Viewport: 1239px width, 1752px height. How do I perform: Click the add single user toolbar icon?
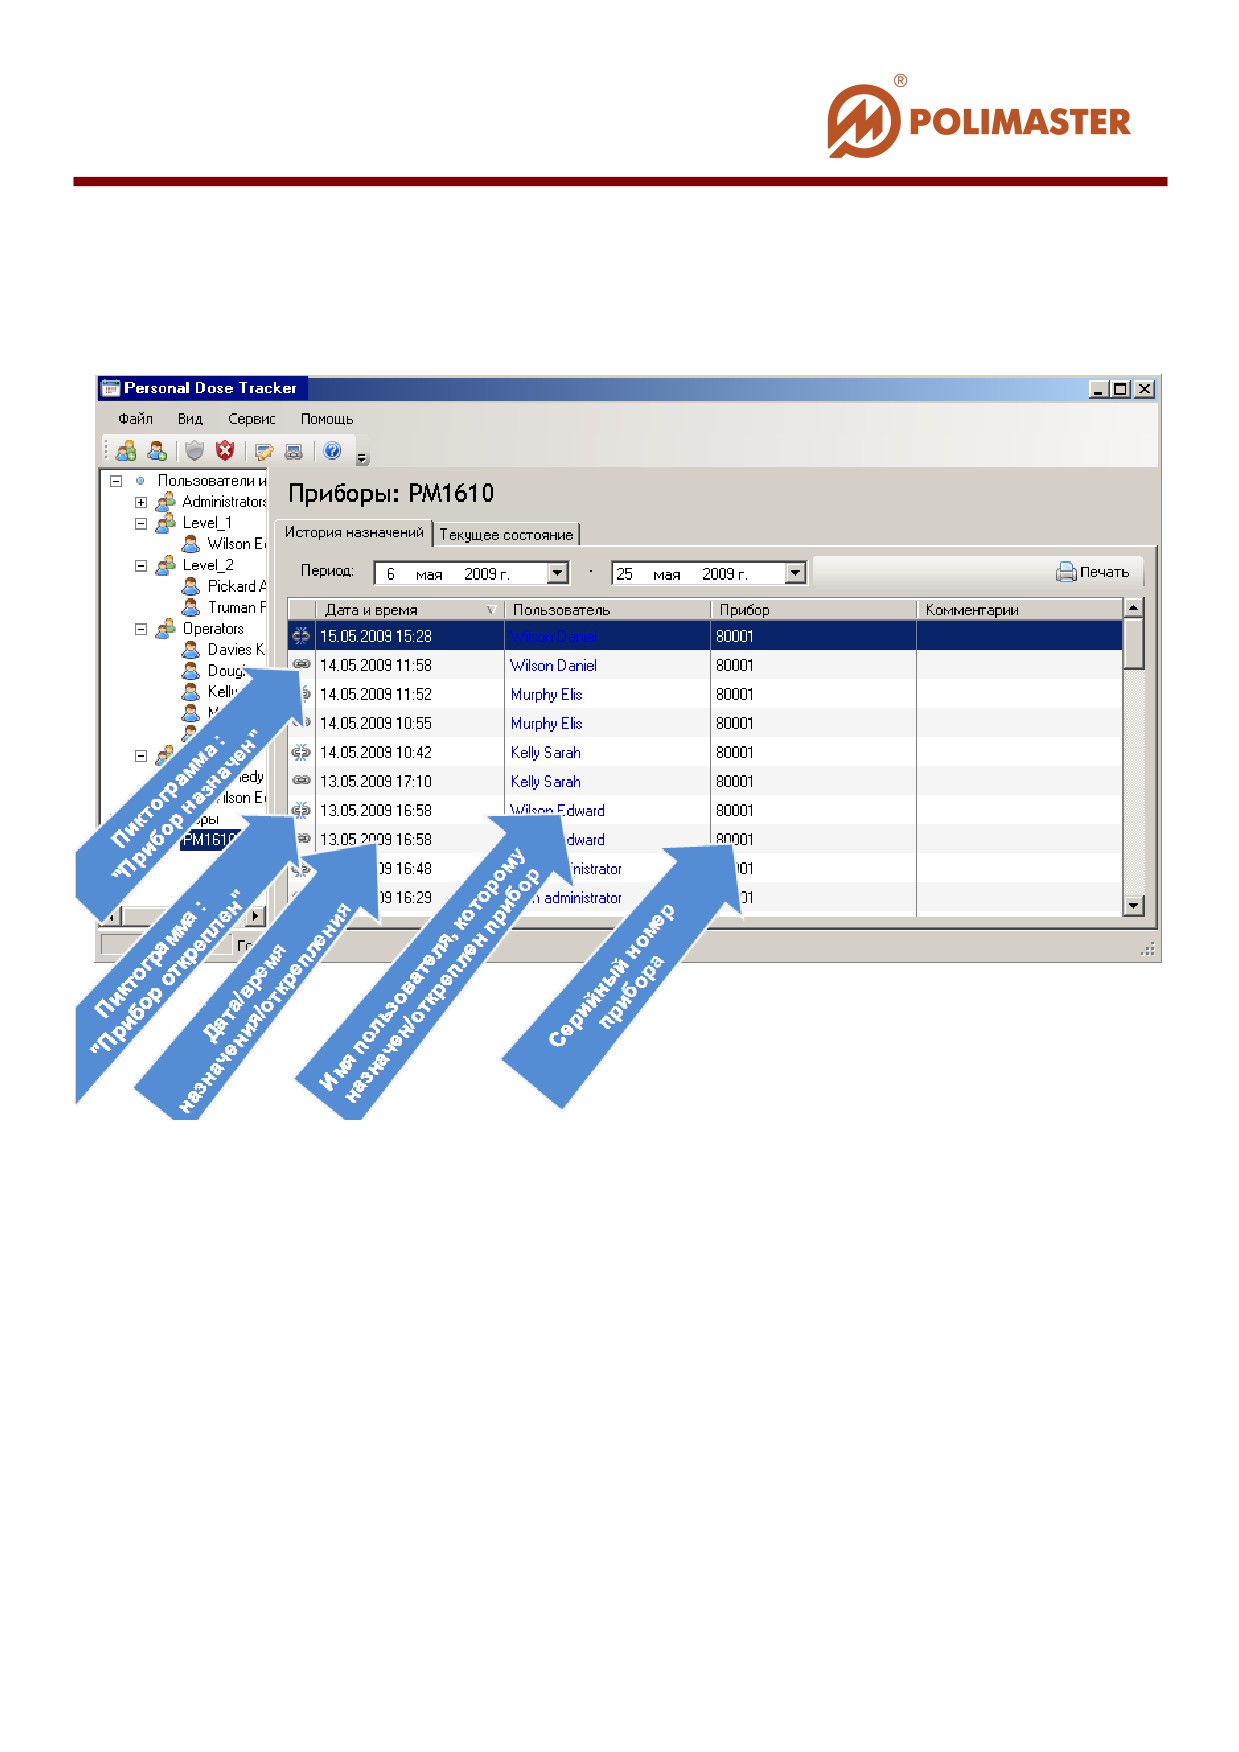click(x=157, y=451)
